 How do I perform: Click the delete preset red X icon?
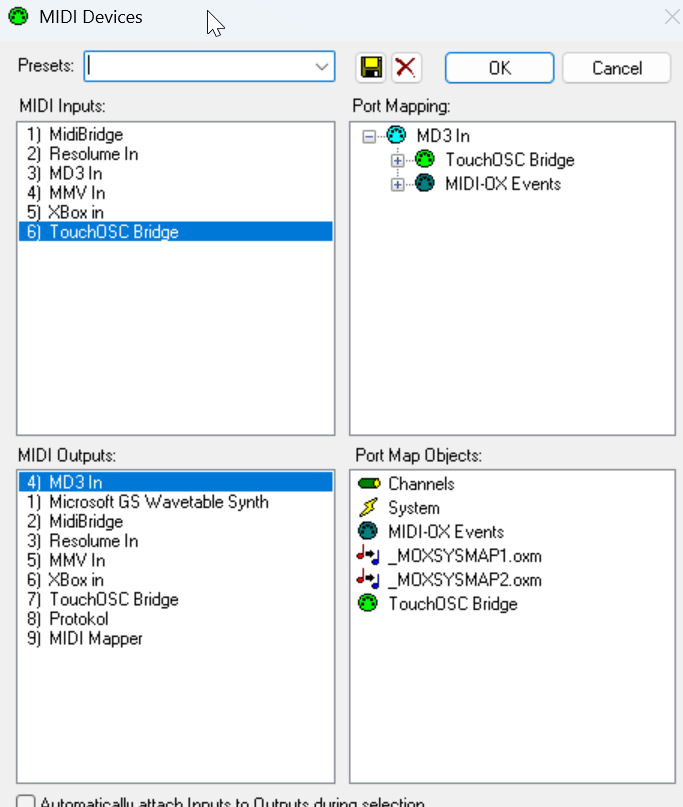tap(406, 68)
